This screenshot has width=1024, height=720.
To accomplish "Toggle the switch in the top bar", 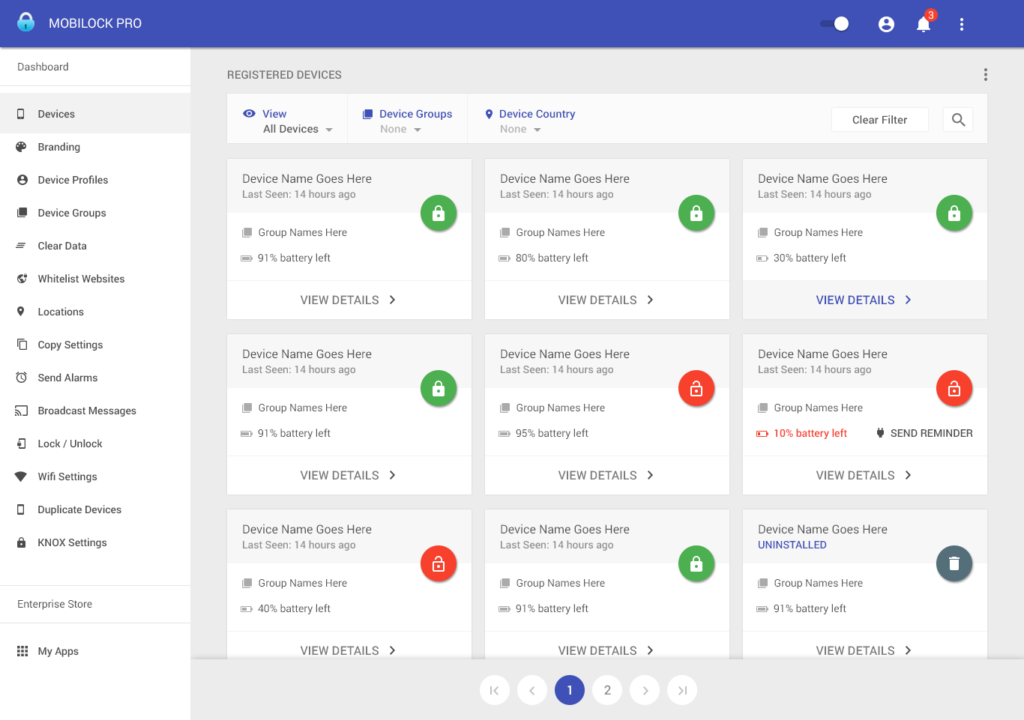I will click(x=833, y=23).
